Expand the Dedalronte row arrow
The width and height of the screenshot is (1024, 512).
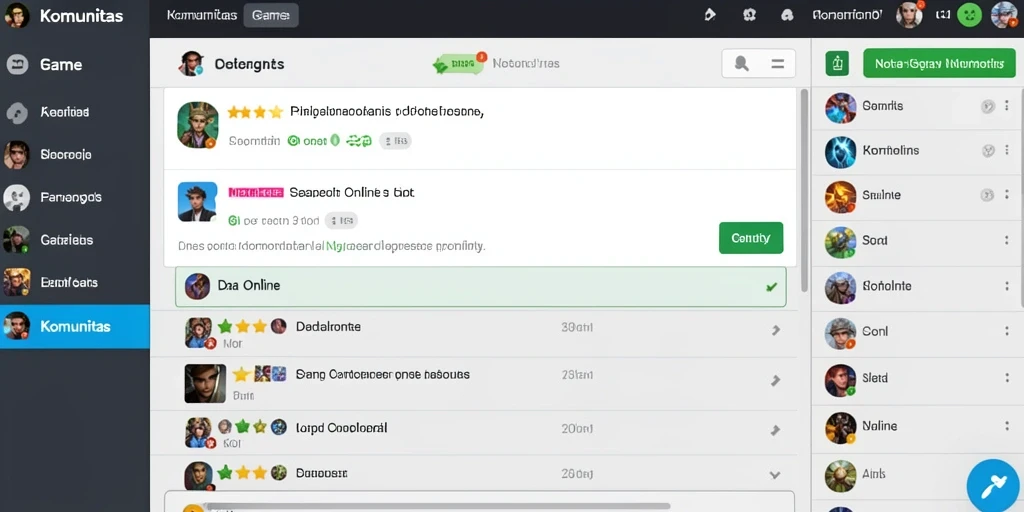coord(775,330)
